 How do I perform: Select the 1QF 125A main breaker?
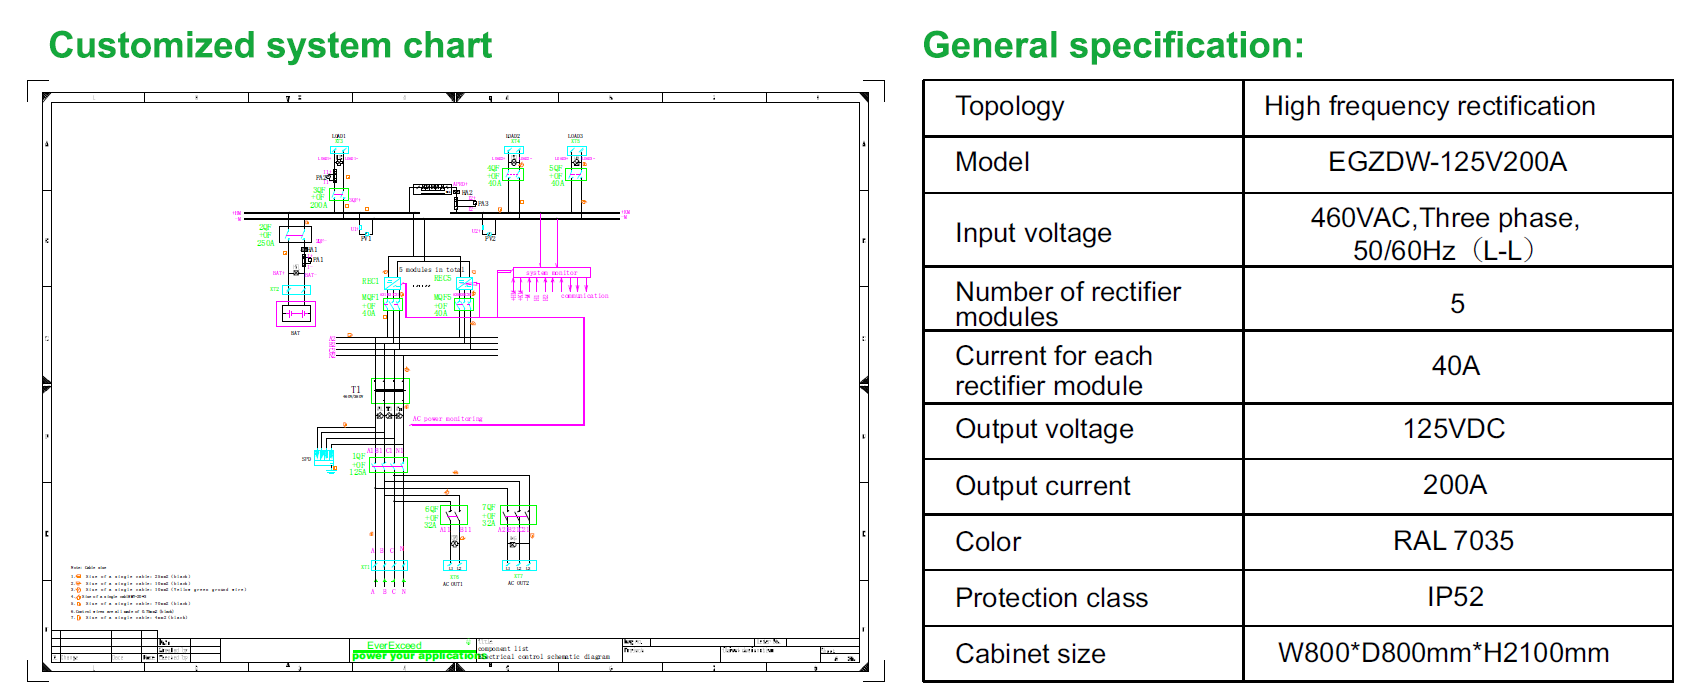[387, 464]
